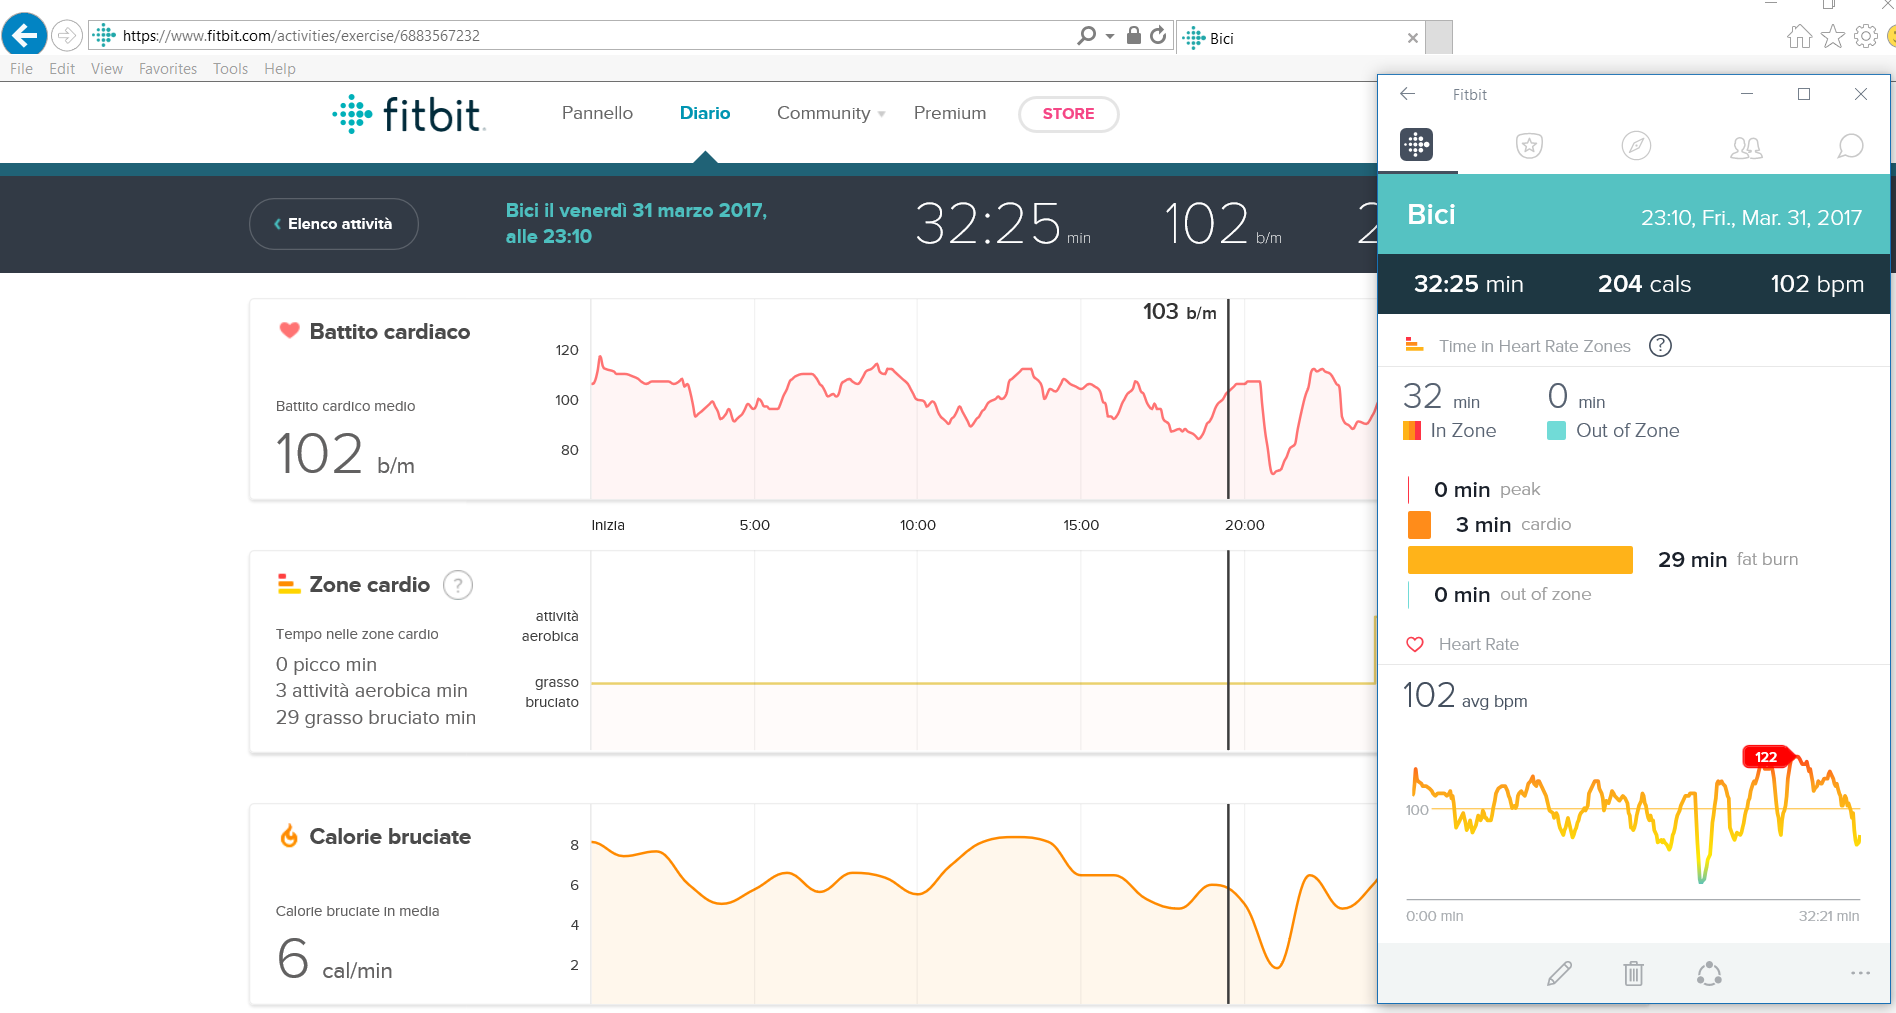
Task: Open the Messages speech bubble icon
Action: [1850, 146]
